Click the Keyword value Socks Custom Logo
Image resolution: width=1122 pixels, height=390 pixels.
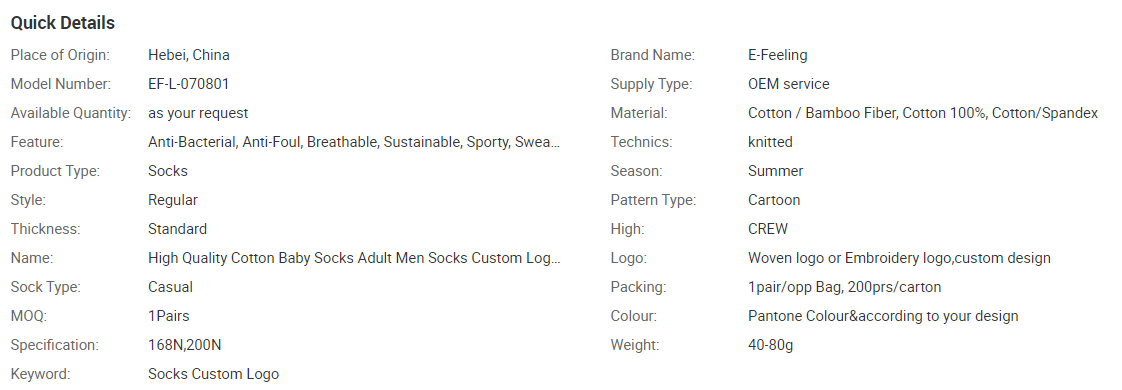213,374
